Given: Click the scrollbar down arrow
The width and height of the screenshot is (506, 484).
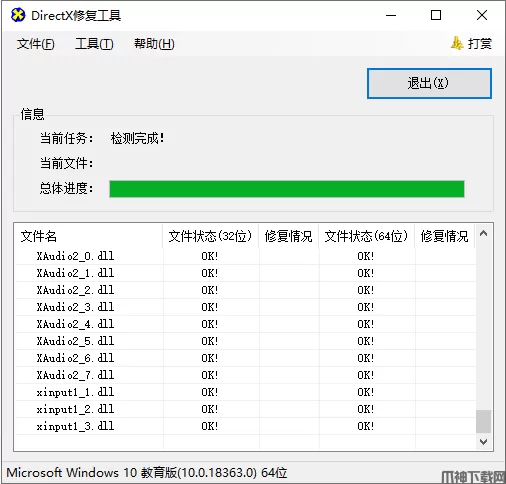Looking at the screenshot, I should [483, 442].
